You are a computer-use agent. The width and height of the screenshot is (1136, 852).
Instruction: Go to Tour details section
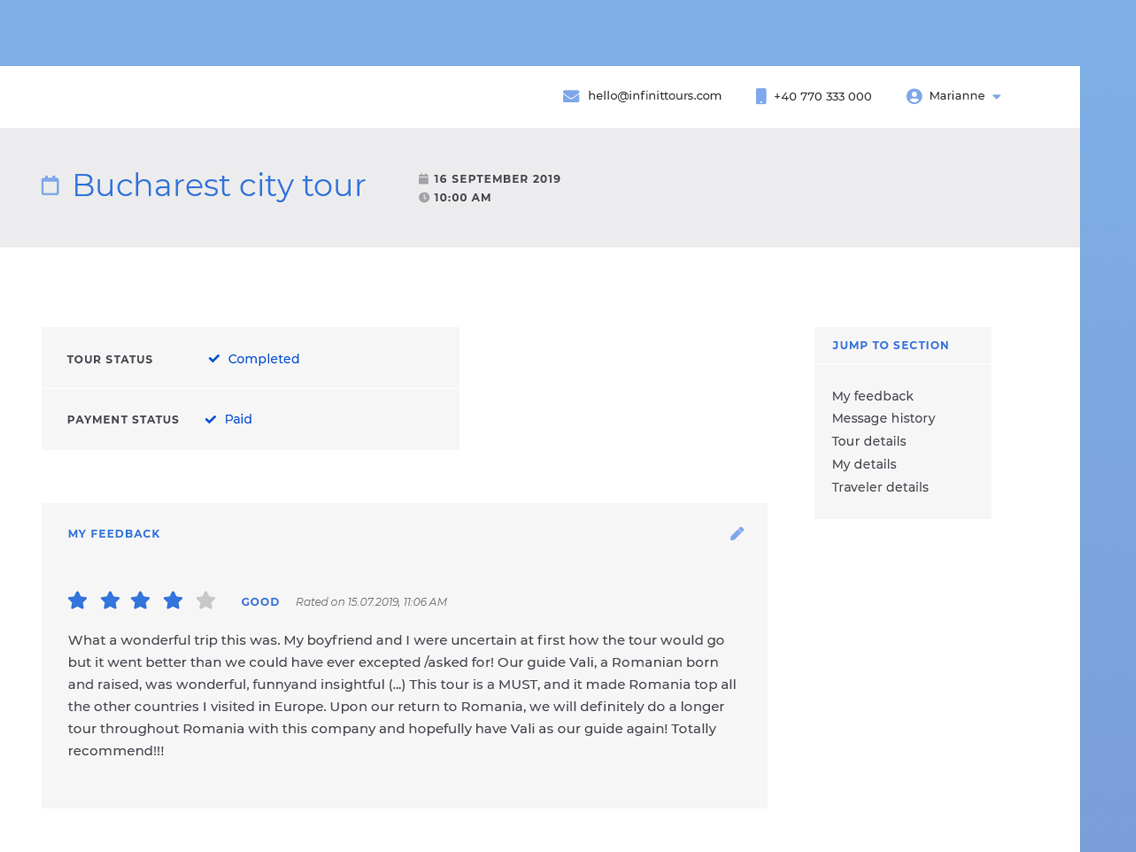tap(868, 441)
